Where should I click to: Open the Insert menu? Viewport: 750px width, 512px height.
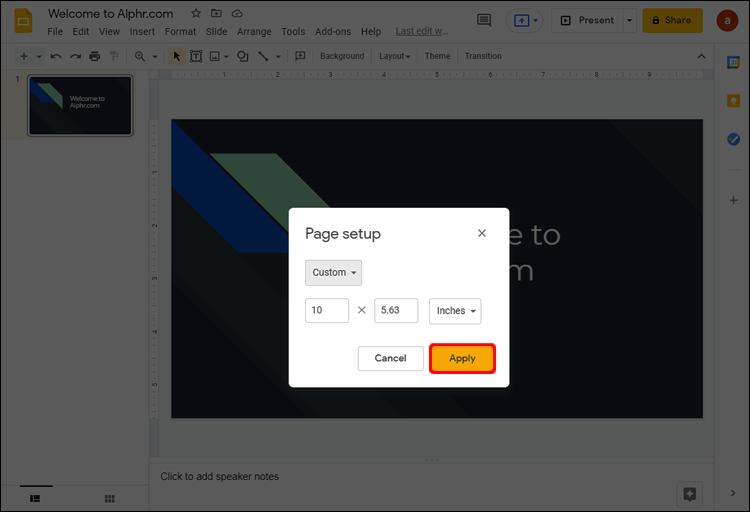(142, 32)
